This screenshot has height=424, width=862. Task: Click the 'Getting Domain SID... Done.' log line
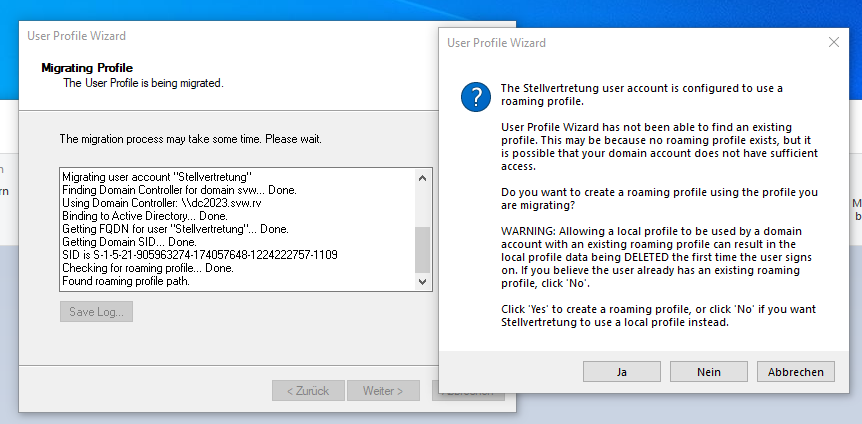(129, 242)
